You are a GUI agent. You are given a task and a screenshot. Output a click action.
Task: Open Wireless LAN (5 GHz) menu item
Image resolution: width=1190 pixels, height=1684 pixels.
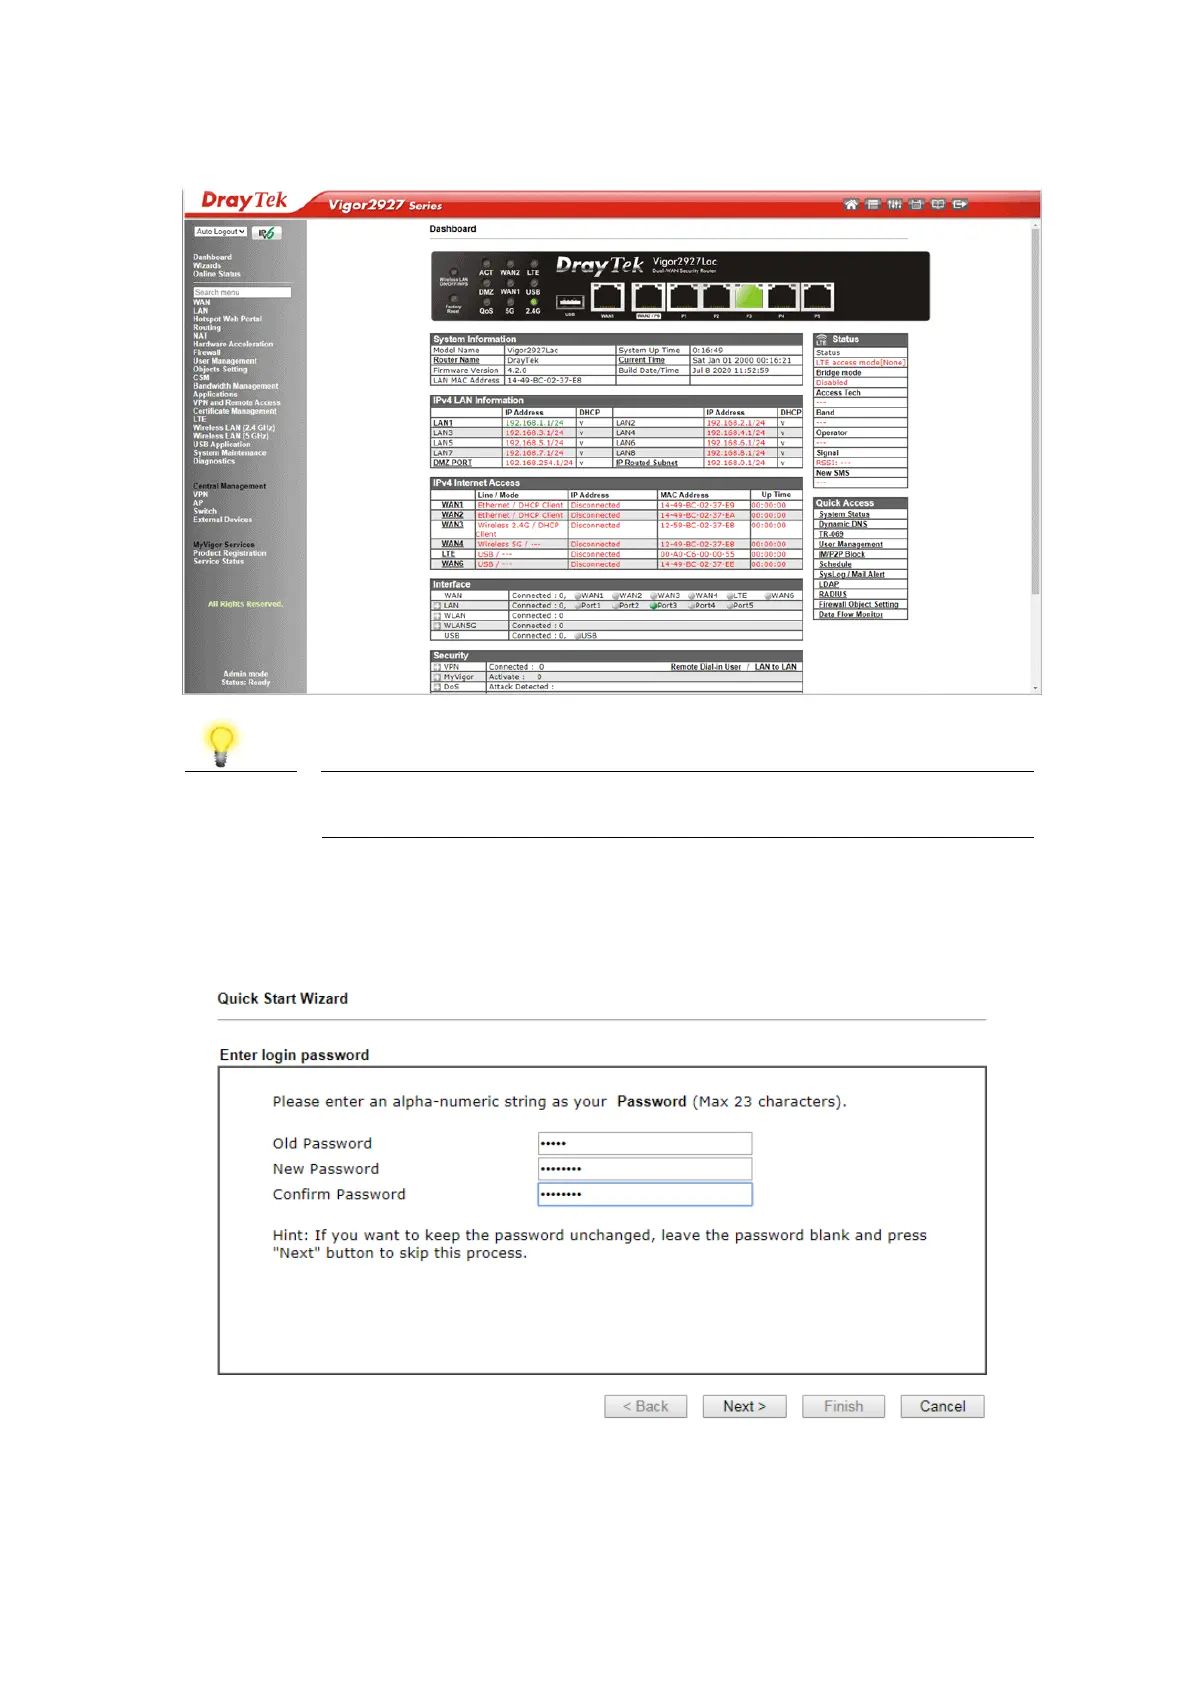pyautogui.click(x=231, y=436)
